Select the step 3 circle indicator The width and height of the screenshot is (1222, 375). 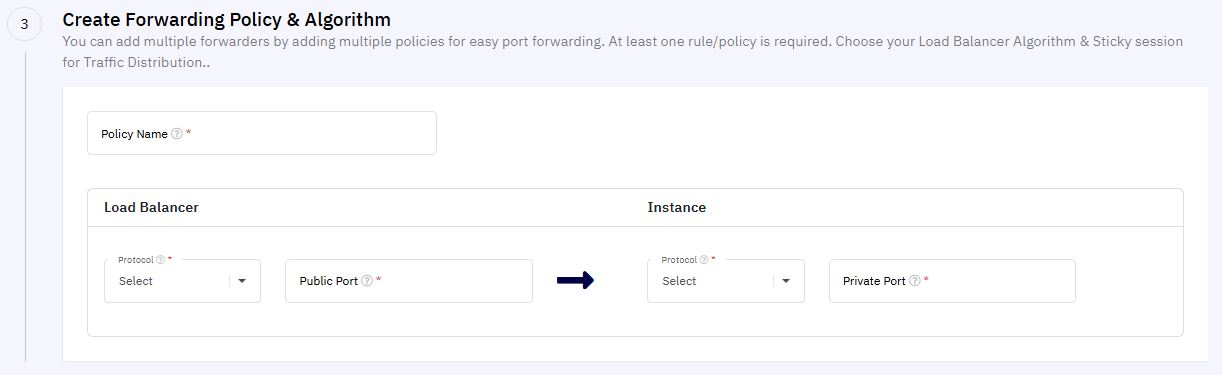24,24
